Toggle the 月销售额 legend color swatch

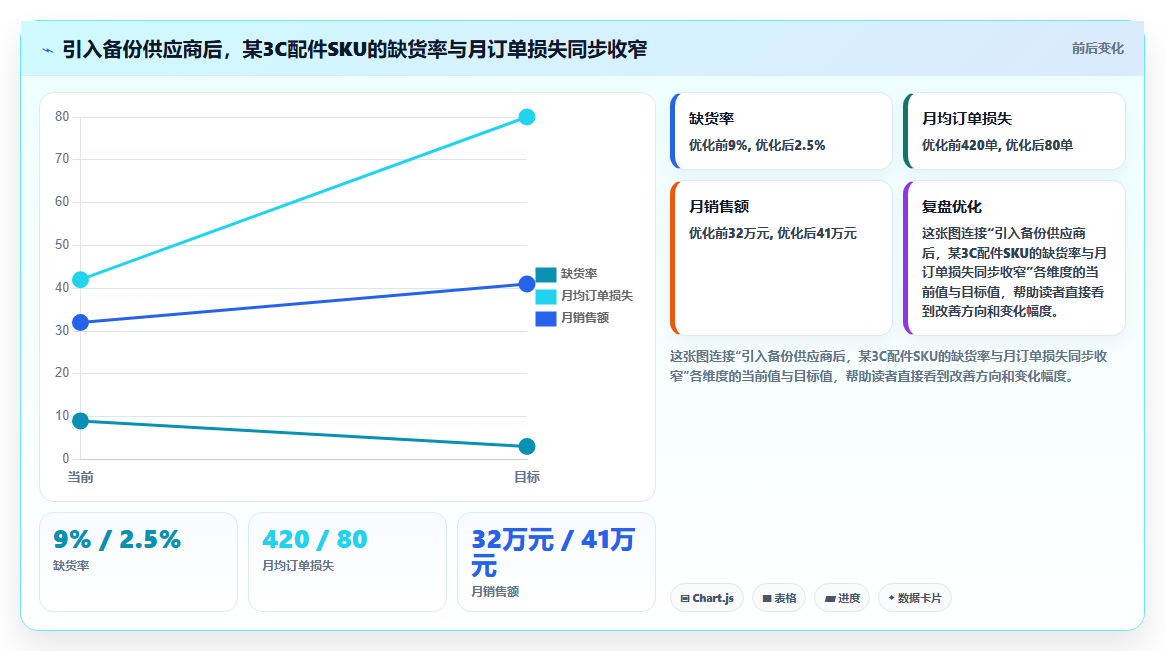point(545,318)
